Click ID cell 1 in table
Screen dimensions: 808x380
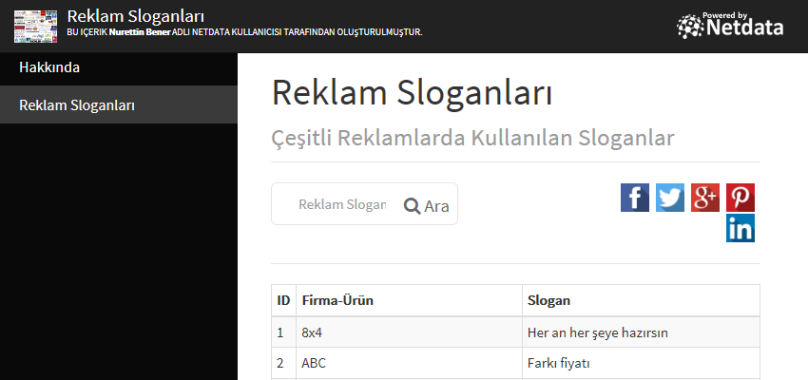coord(283,332)
